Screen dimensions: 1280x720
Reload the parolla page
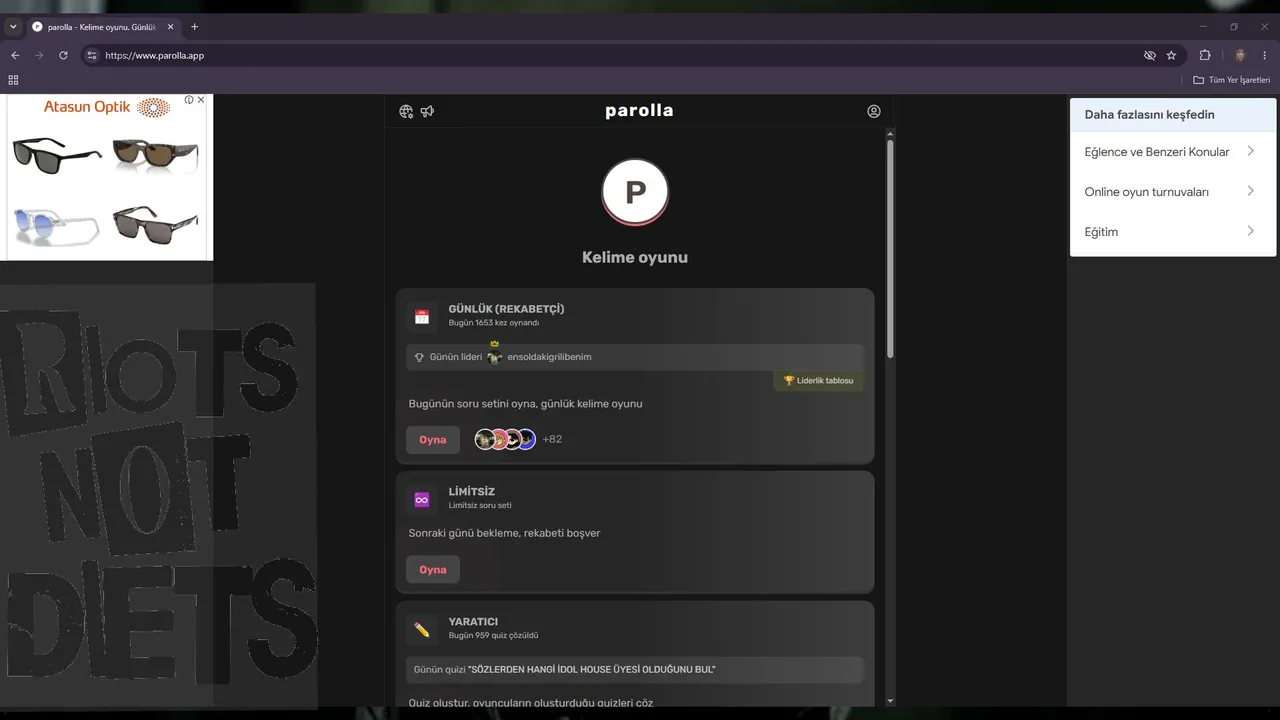tap(63, 55)
